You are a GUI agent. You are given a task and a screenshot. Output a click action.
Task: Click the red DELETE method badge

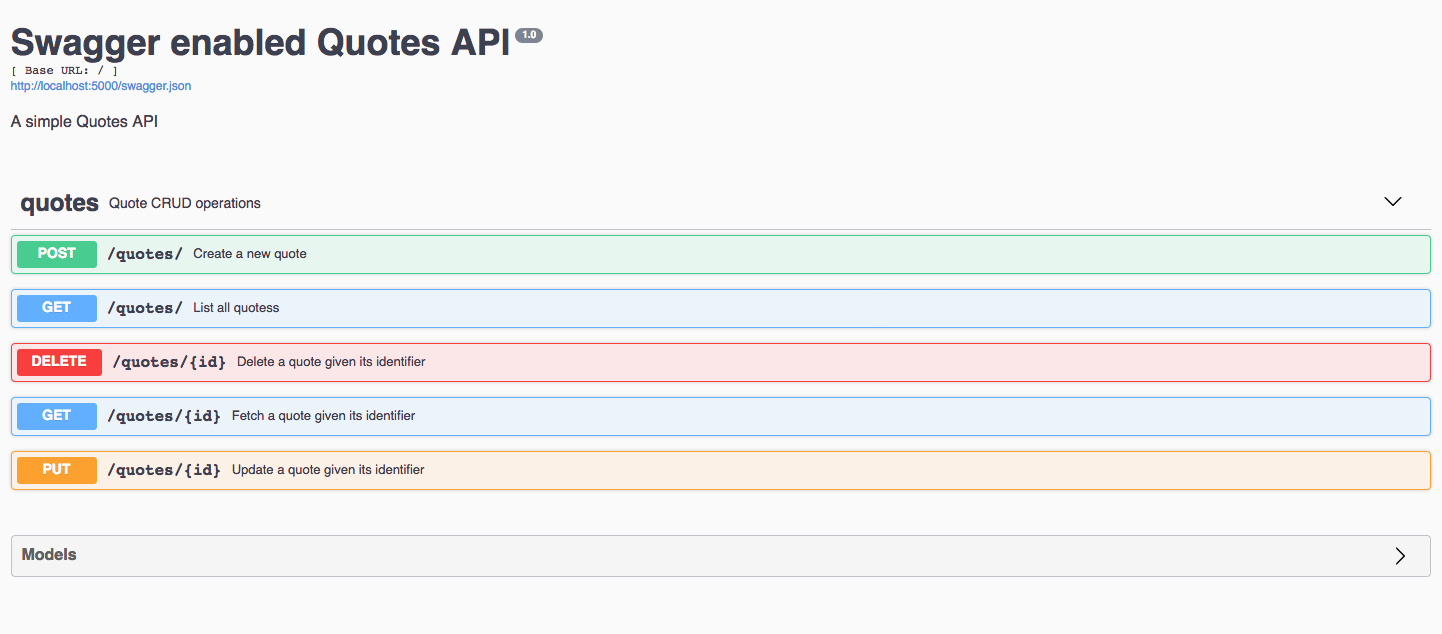(x=59, y=362)
